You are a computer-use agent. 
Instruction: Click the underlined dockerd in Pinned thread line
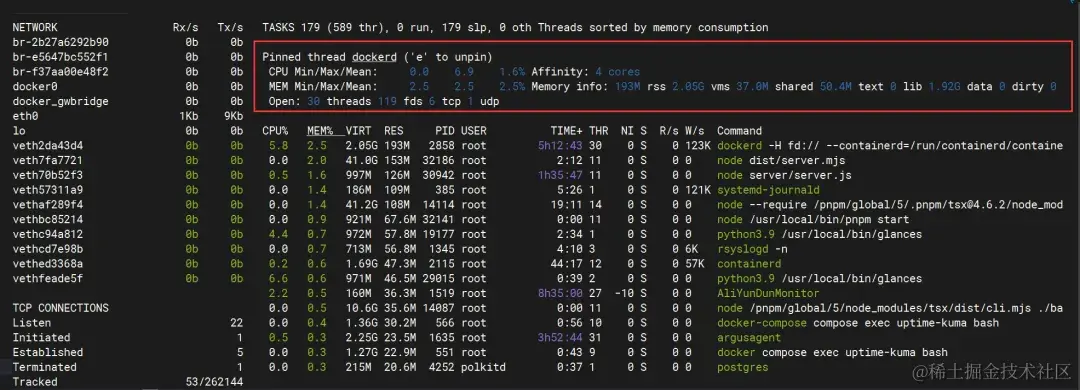pos(374,57)
